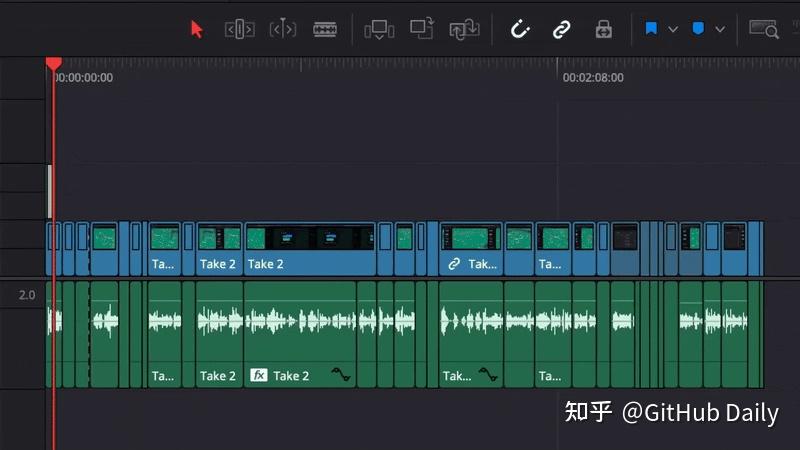The image size is (800, 450).
Task: Click the fx badge on audio clip
Action: point(259,376)
